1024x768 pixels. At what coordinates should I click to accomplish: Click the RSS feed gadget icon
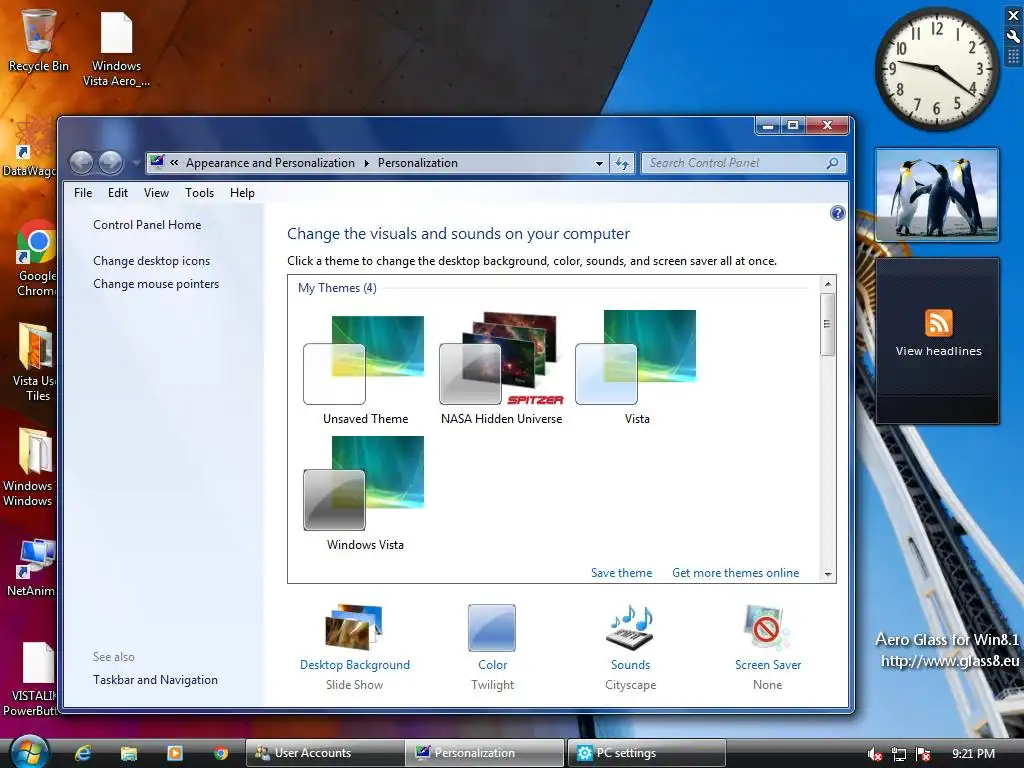938,323
